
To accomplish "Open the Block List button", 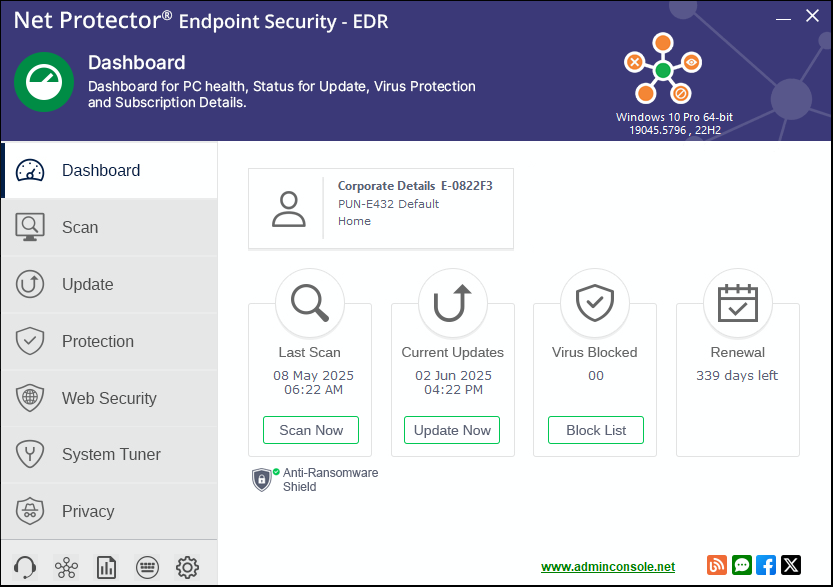I will (596, 430).
